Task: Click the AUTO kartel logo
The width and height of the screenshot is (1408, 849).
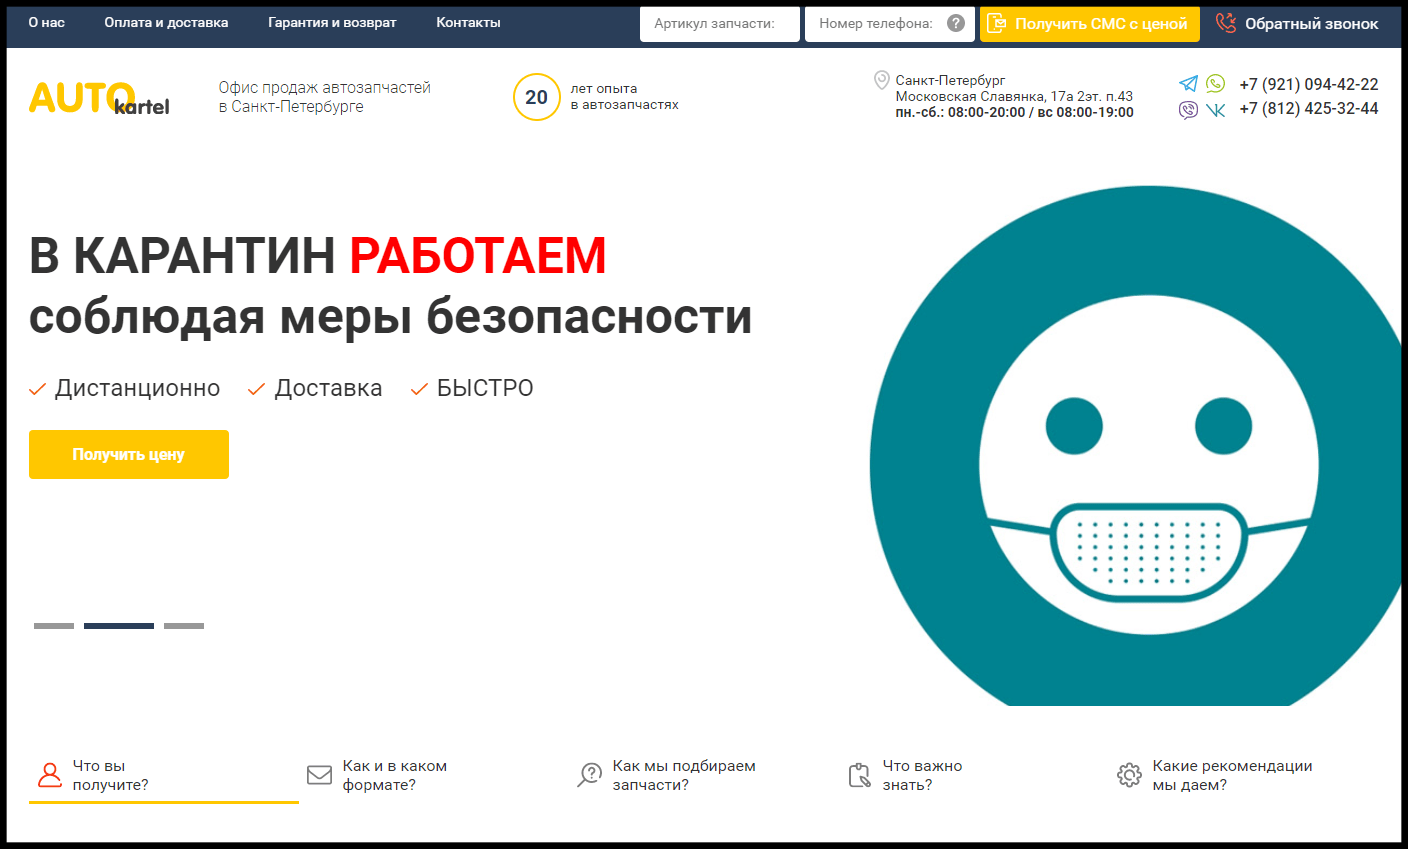Action: click(99, 98)
